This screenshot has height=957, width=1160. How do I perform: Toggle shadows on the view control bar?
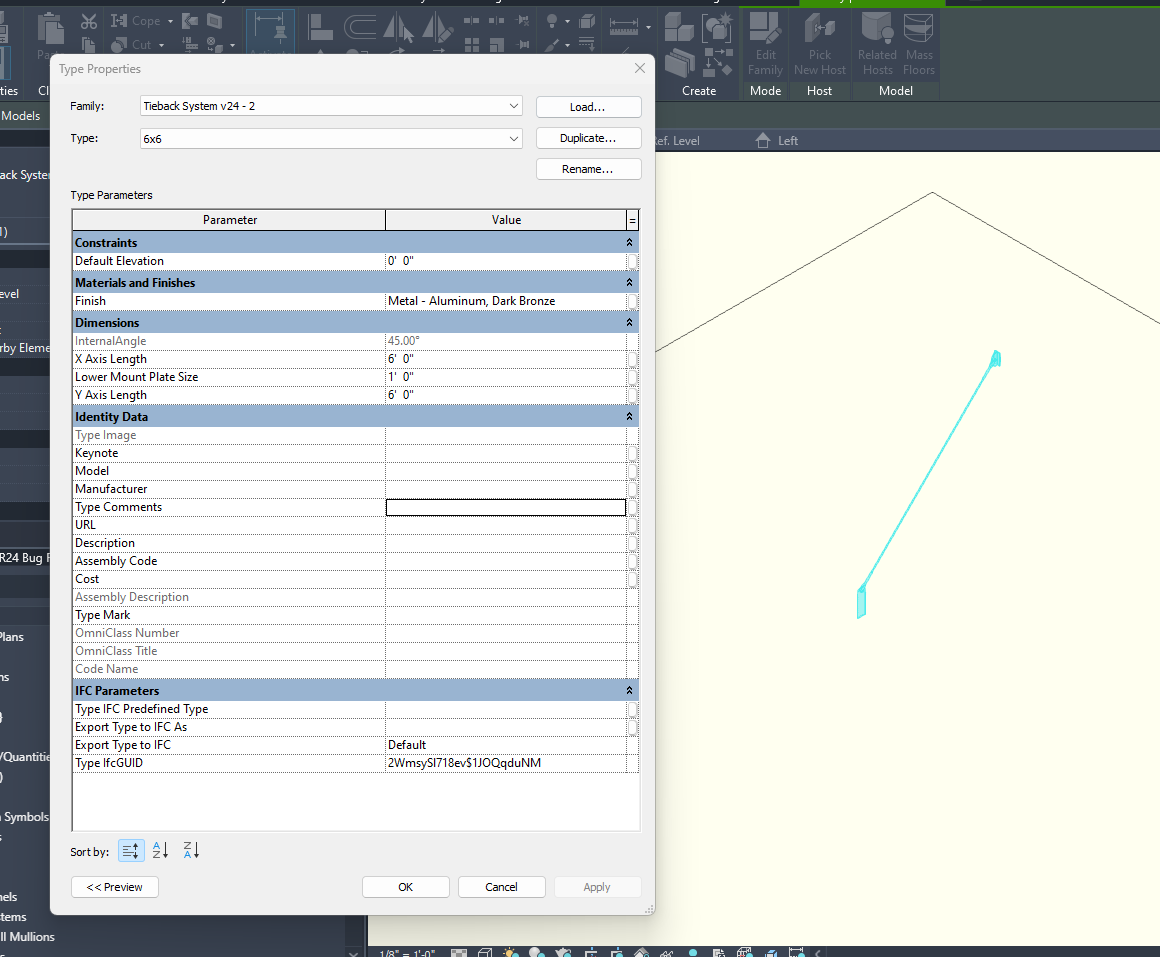536,951
